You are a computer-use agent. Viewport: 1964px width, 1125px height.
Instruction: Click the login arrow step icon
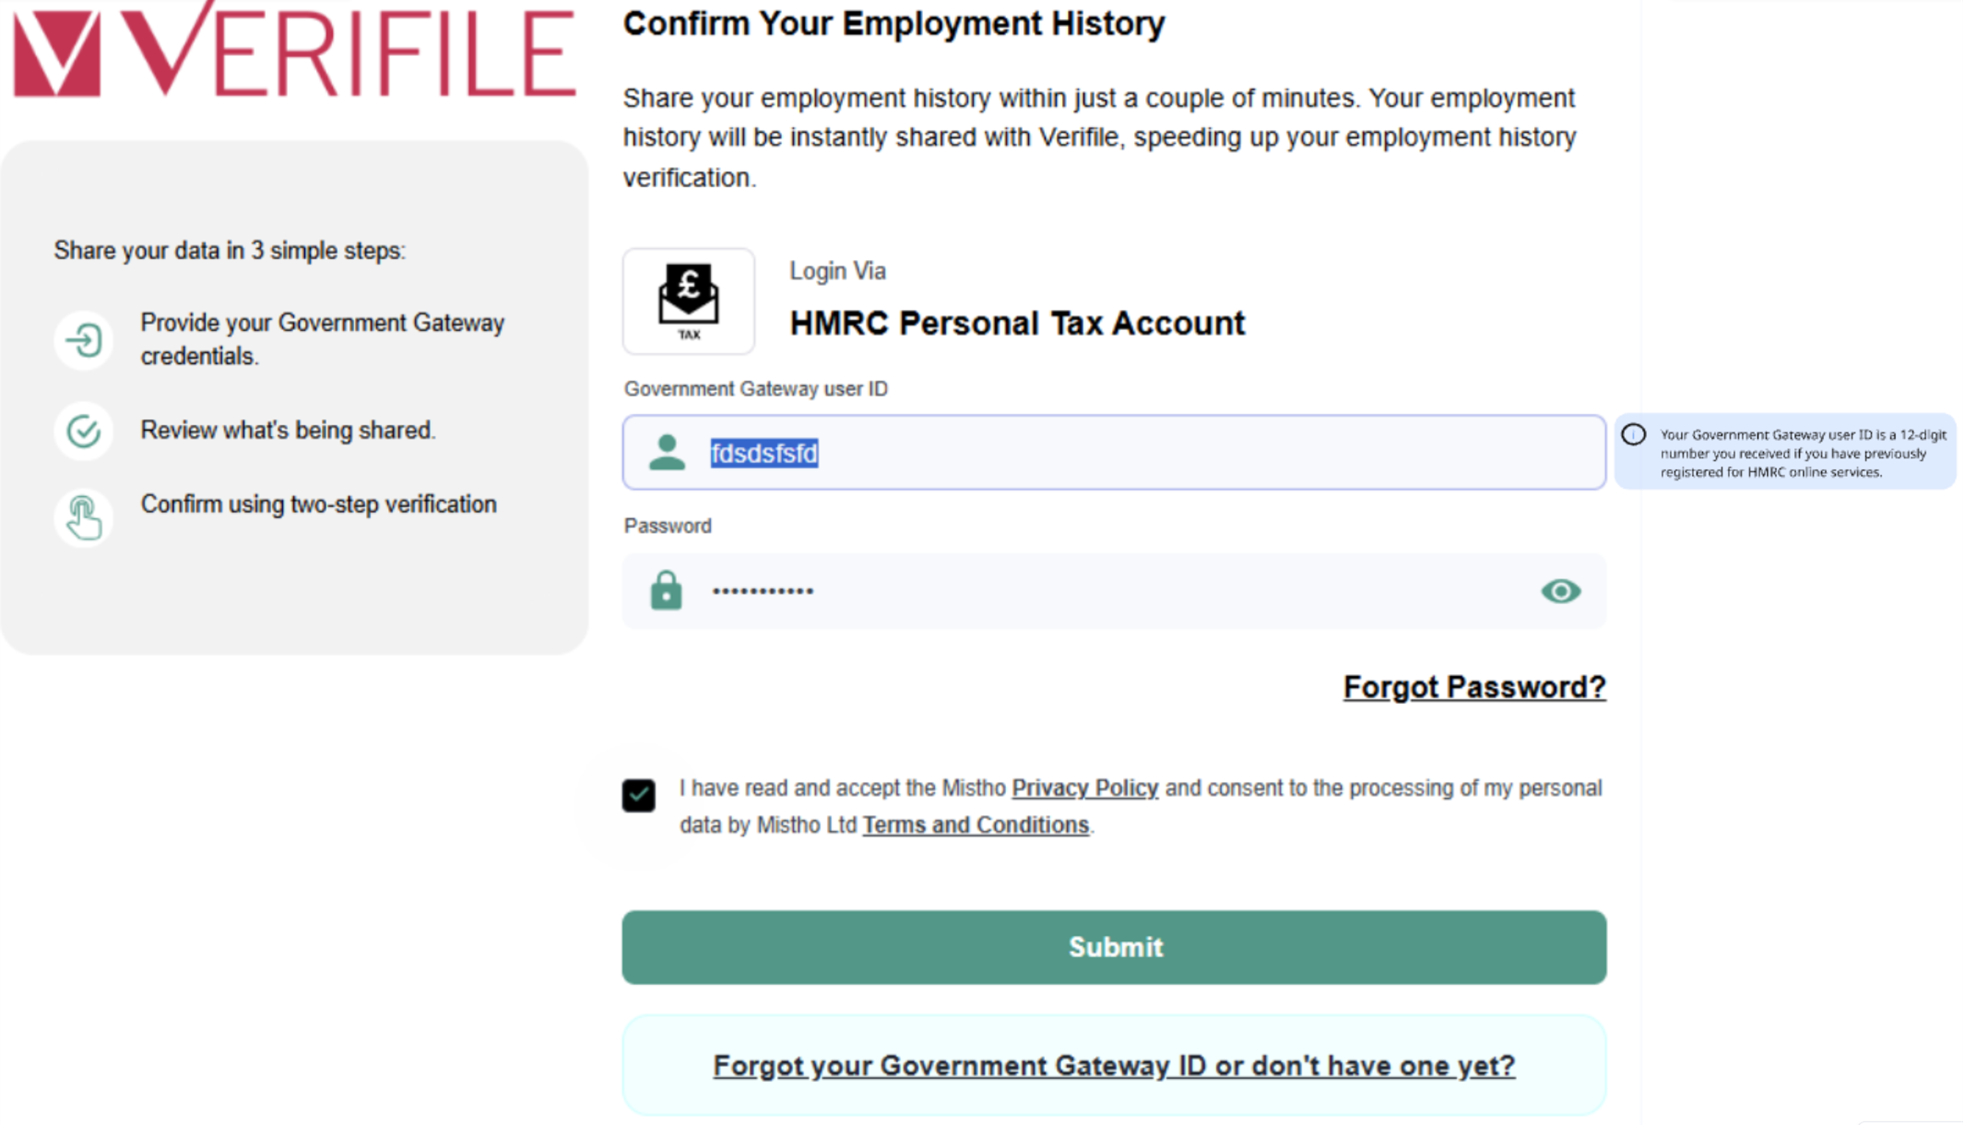point(84,341)
